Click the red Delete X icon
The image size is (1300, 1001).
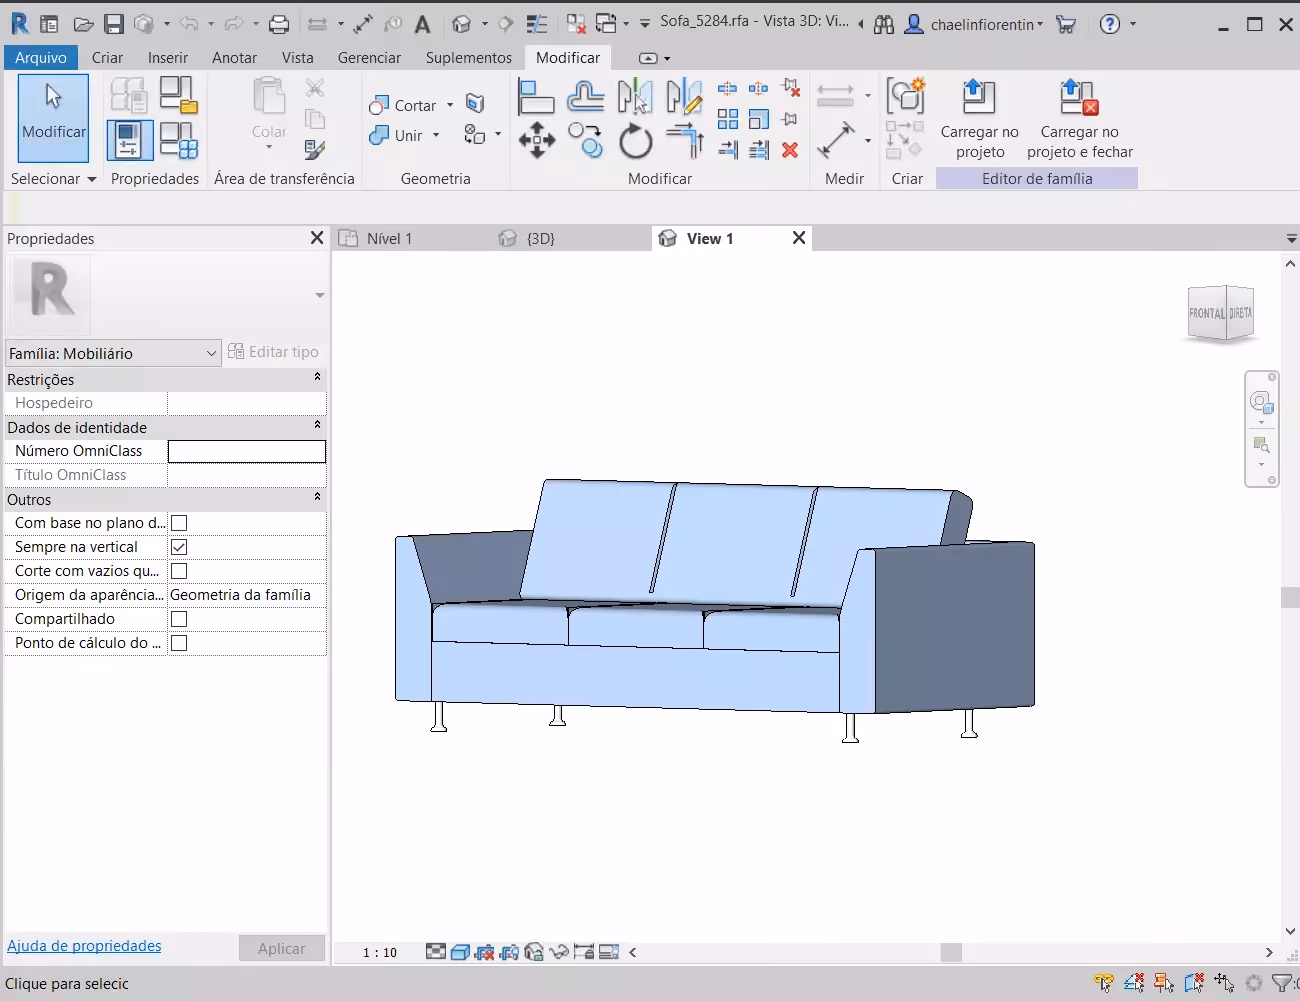point(790,150)
